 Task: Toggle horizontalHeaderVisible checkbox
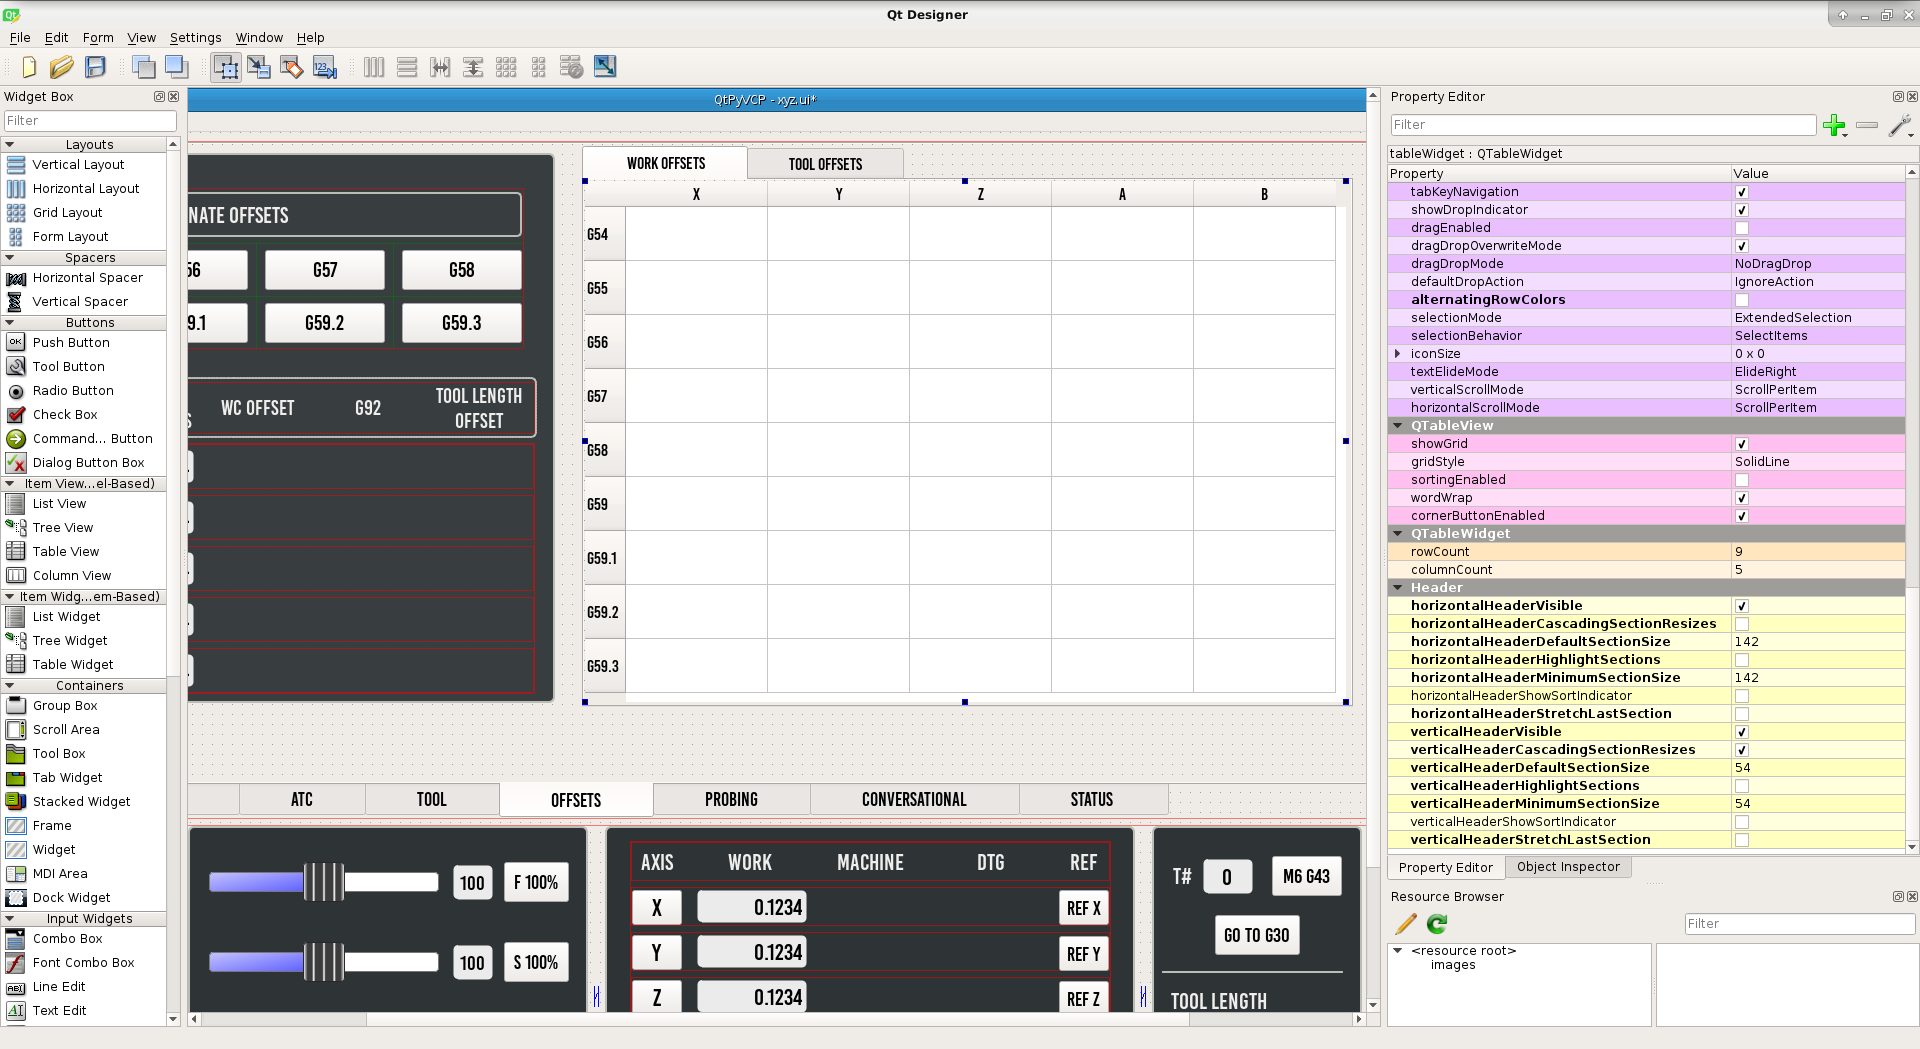pos(1742,606)
